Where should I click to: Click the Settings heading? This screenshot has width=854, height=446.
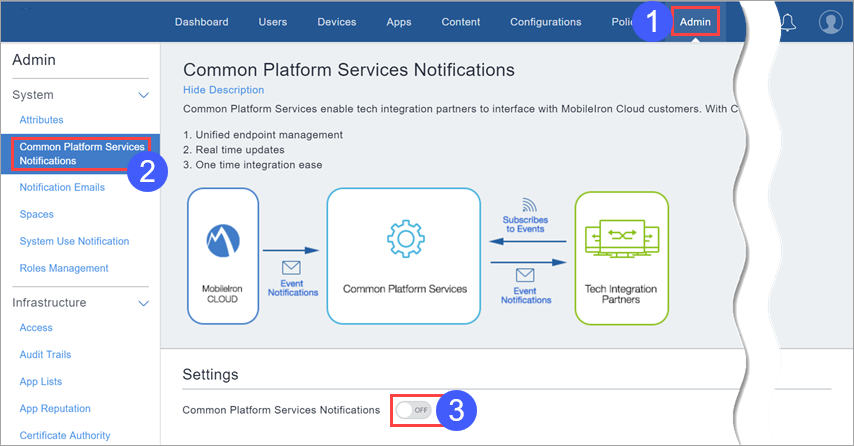point(210,375)
